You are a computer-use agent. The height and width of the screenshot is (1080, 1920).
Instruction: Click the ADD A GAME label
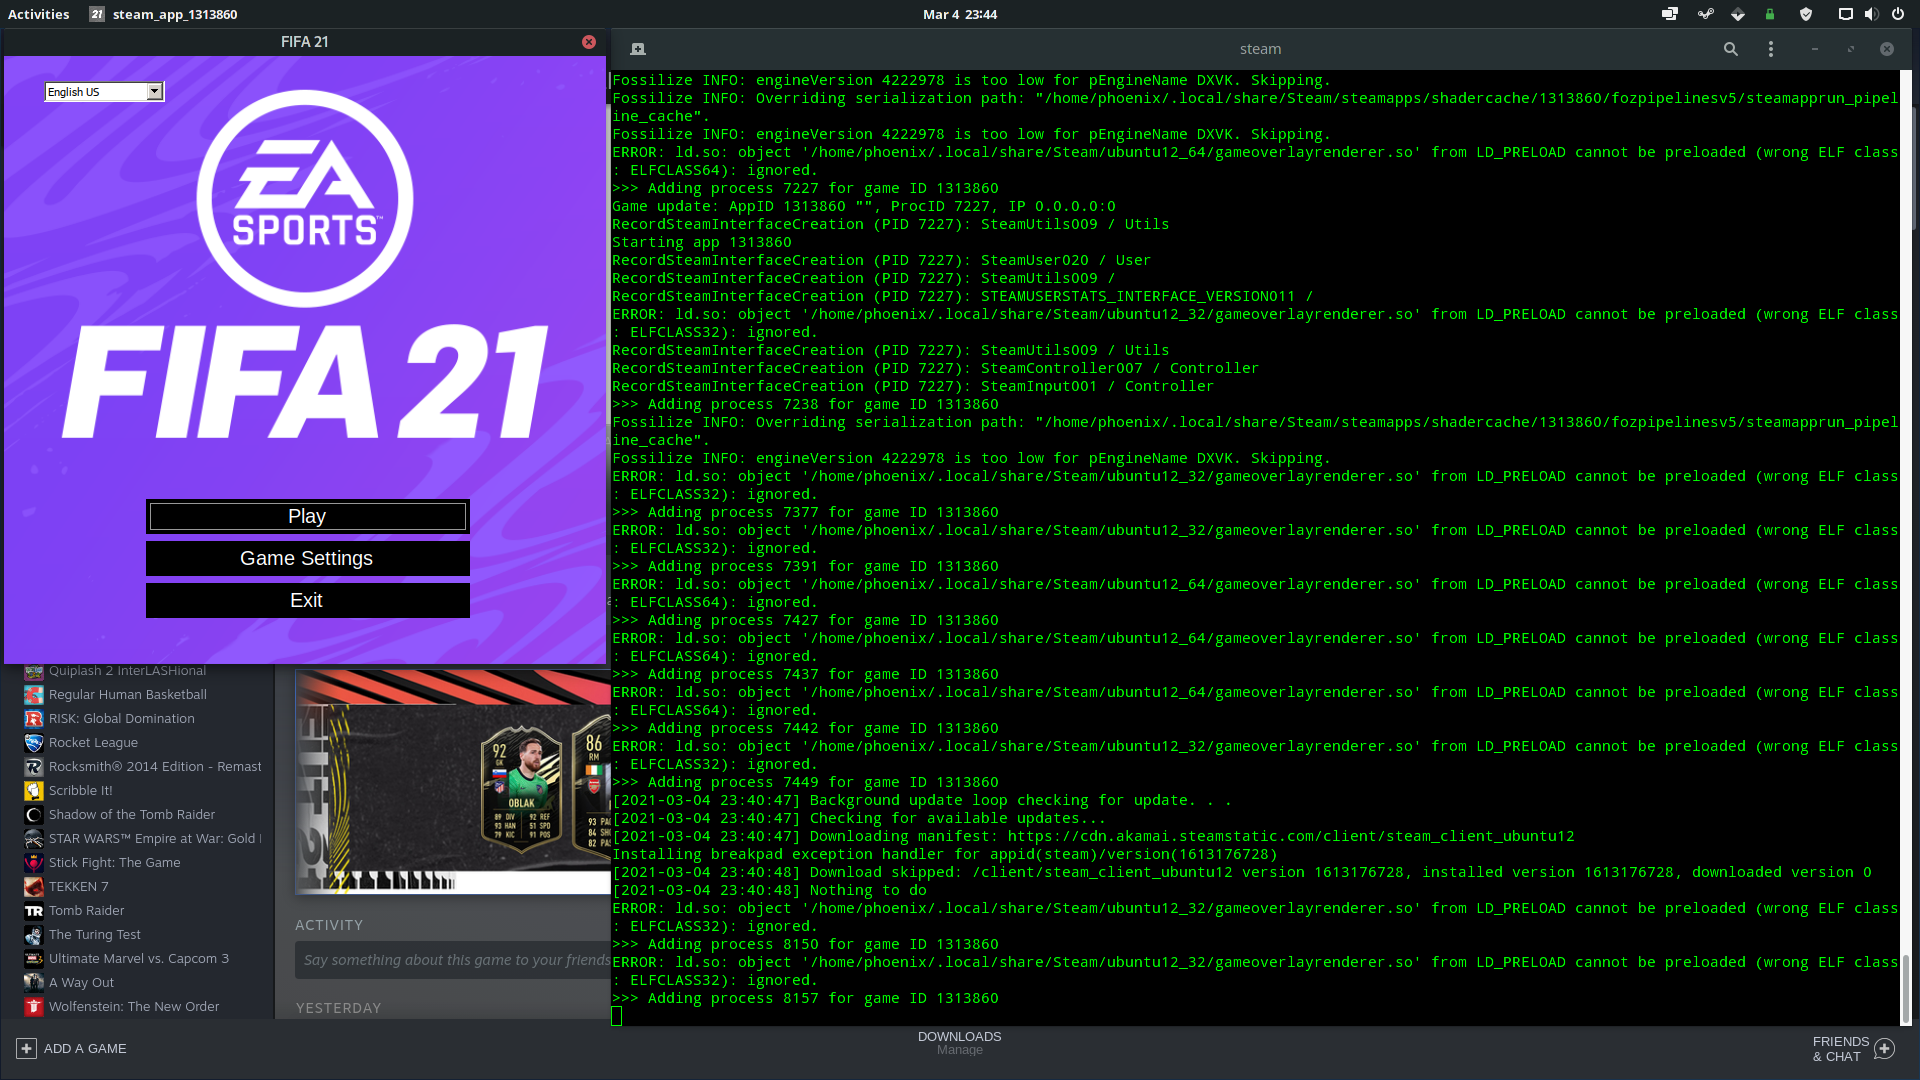point(85,1048)
